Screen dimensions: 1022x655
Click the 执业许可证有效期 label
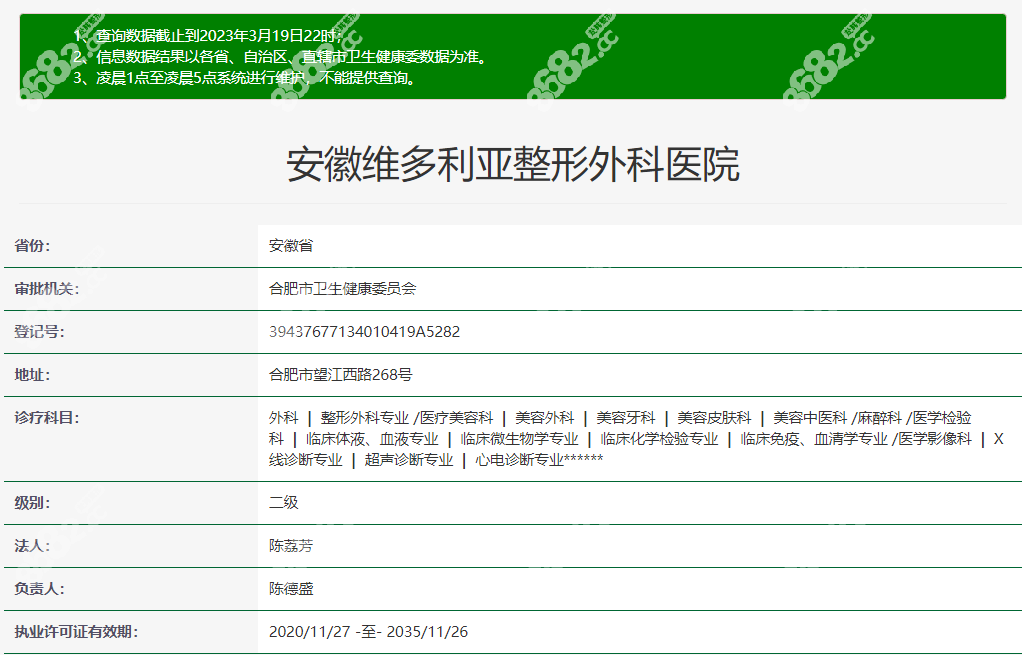pyautogui.click(x=76, y=632)
